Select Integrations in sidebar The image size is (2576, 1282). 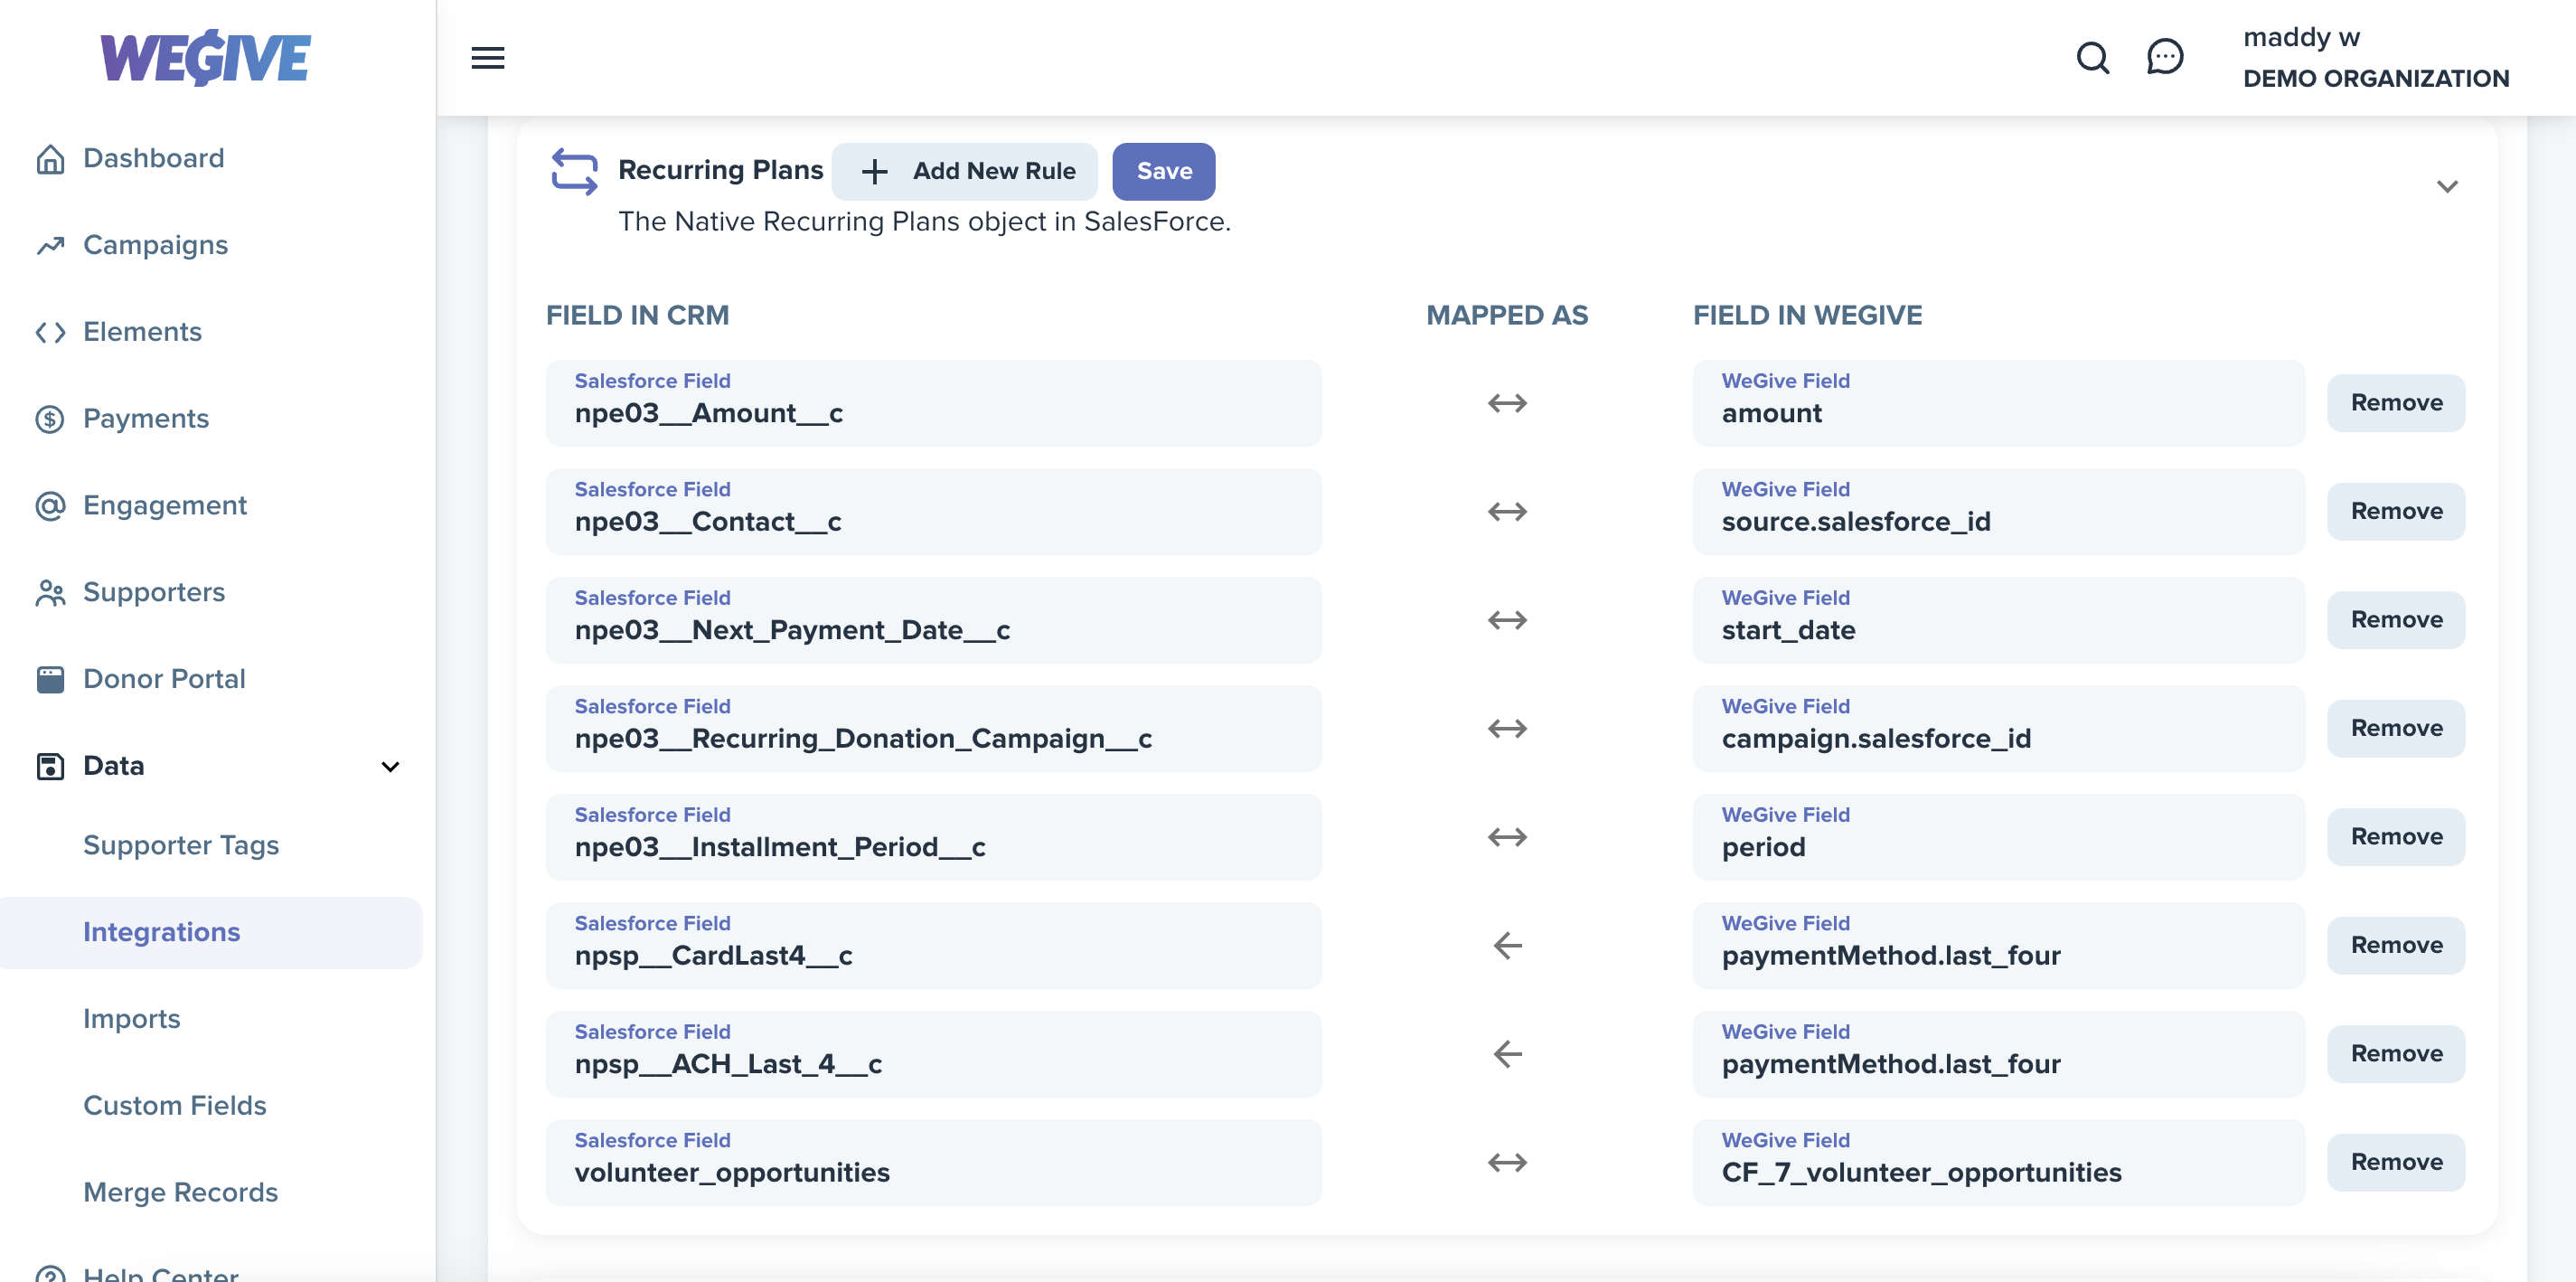click(211, 933)
